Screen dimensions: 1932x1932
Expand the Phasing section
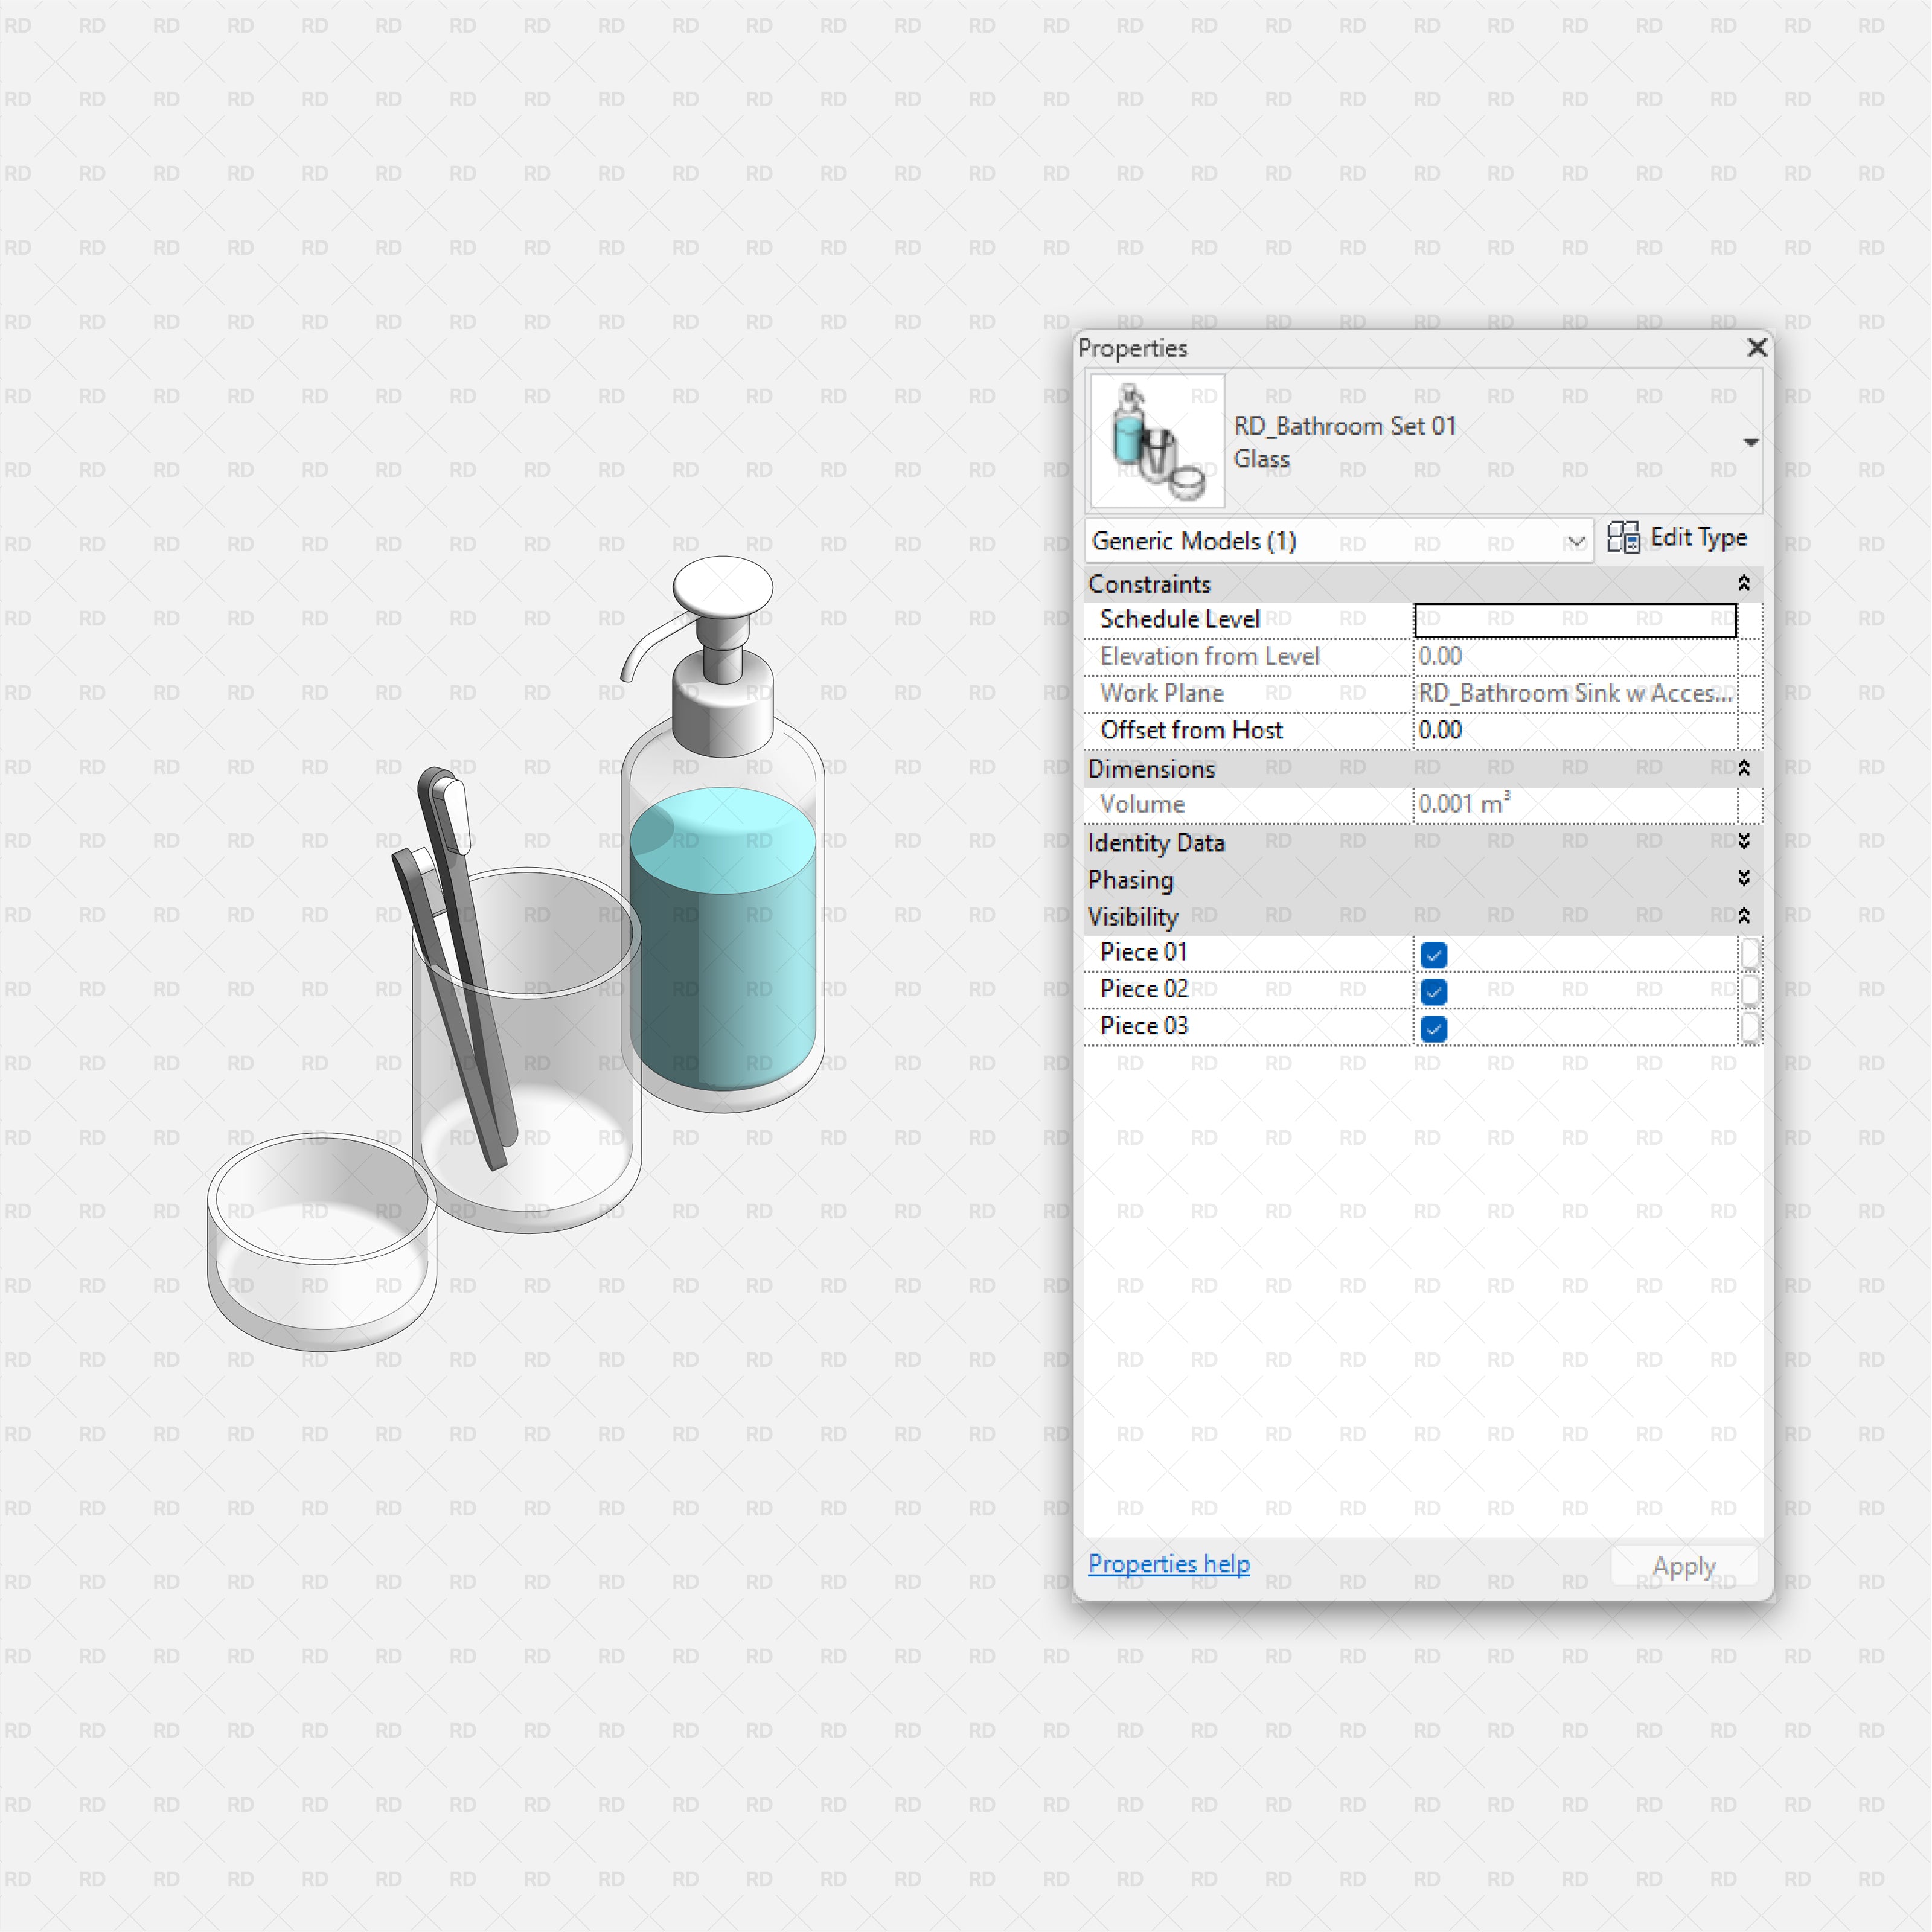pyautogui.click(x=1743, y=879)
